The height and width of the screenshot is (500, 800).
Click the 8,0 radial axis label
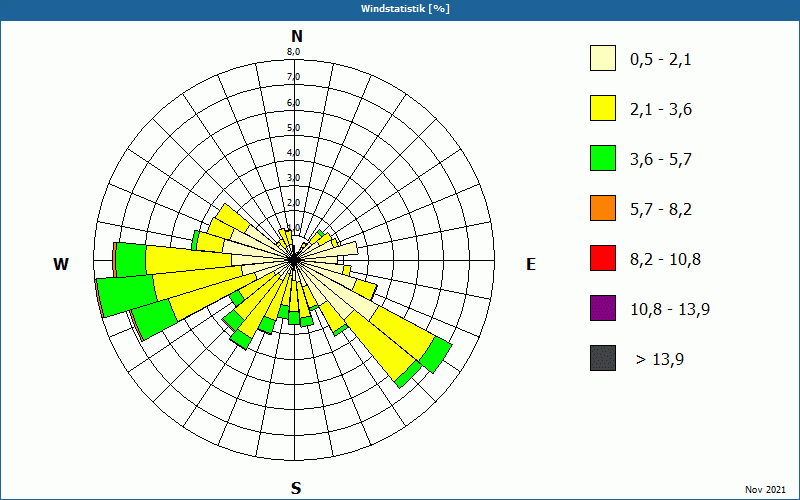293,52
